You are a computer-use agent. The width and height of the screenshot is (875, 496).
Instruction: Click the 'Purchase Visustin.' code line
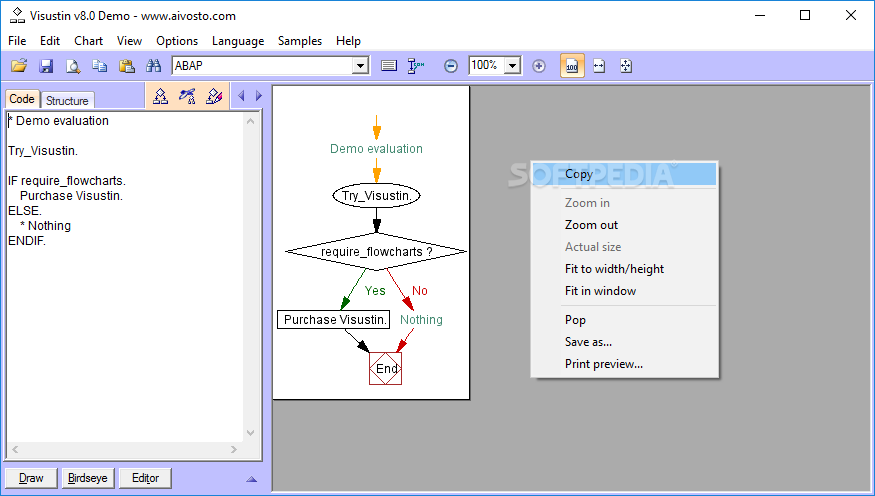coord(71,196)
